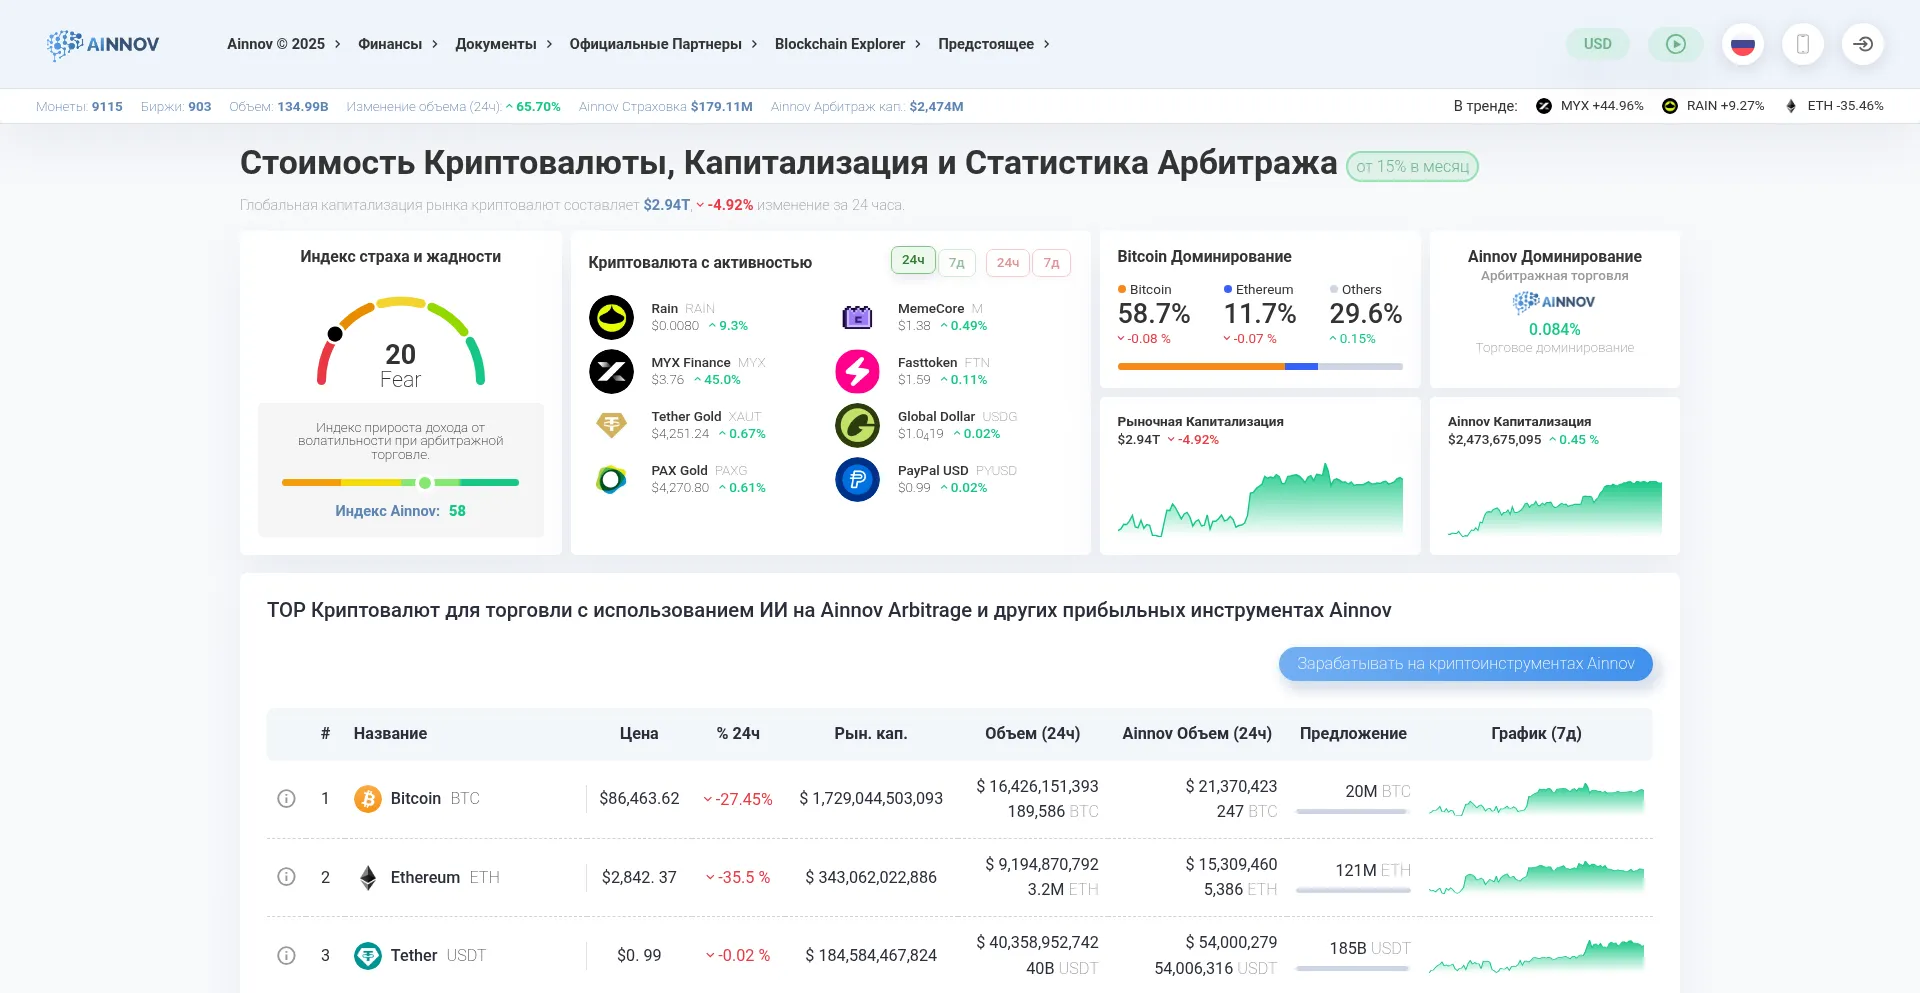This screenshot has width=1920, height=993.
Task: Click the login arrow icon
Action: coord(1862,44)
